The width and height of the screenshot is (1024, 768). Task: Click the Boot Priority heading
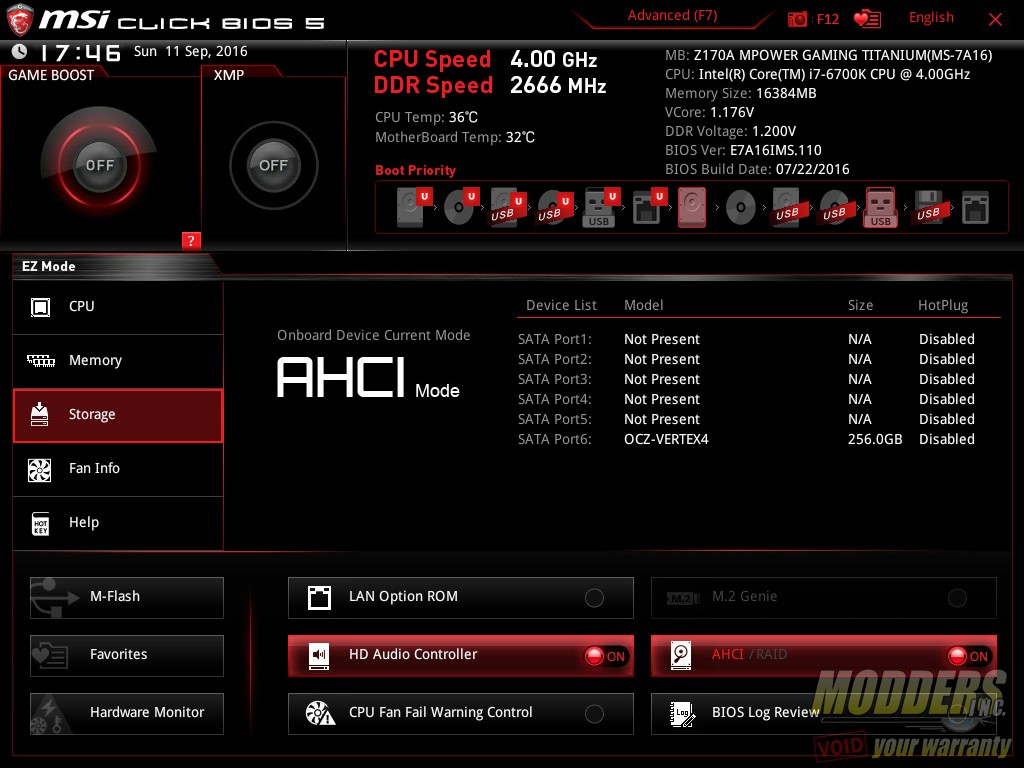(415, 170)
